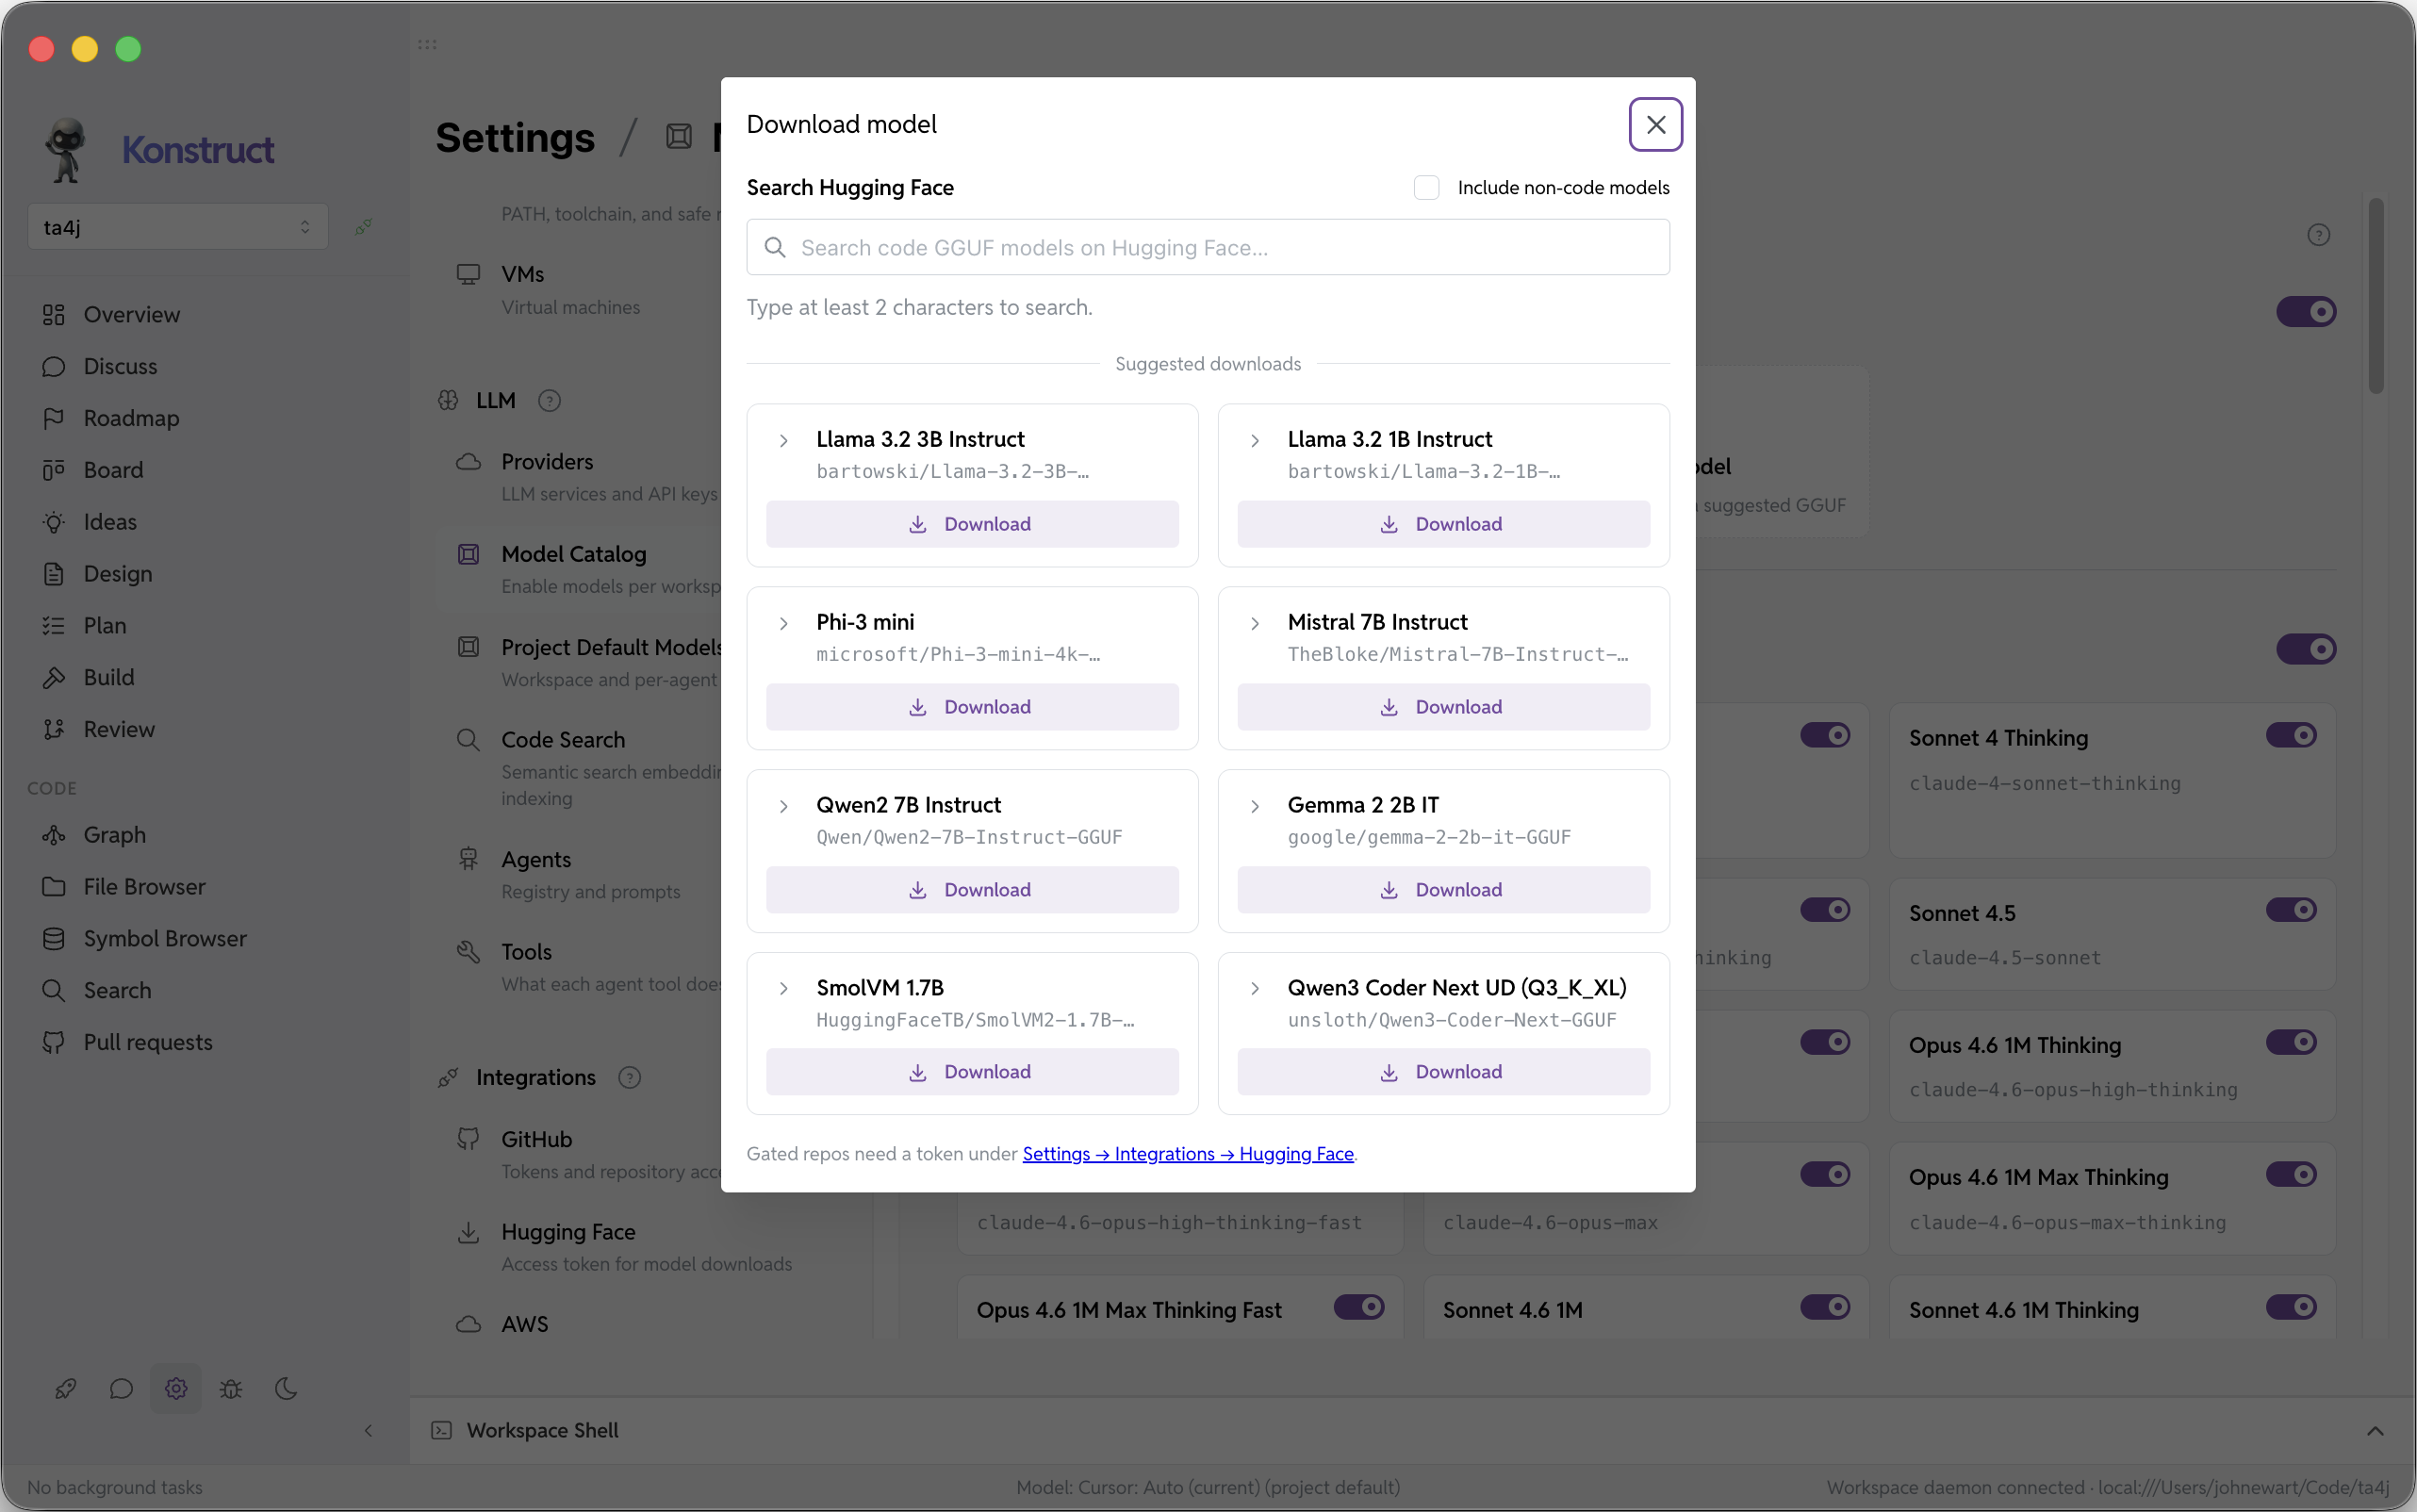Download Qwen3 Coder Next UD model
This screenshot has width=2417, height=1512.
[x=1443, y=1072]
